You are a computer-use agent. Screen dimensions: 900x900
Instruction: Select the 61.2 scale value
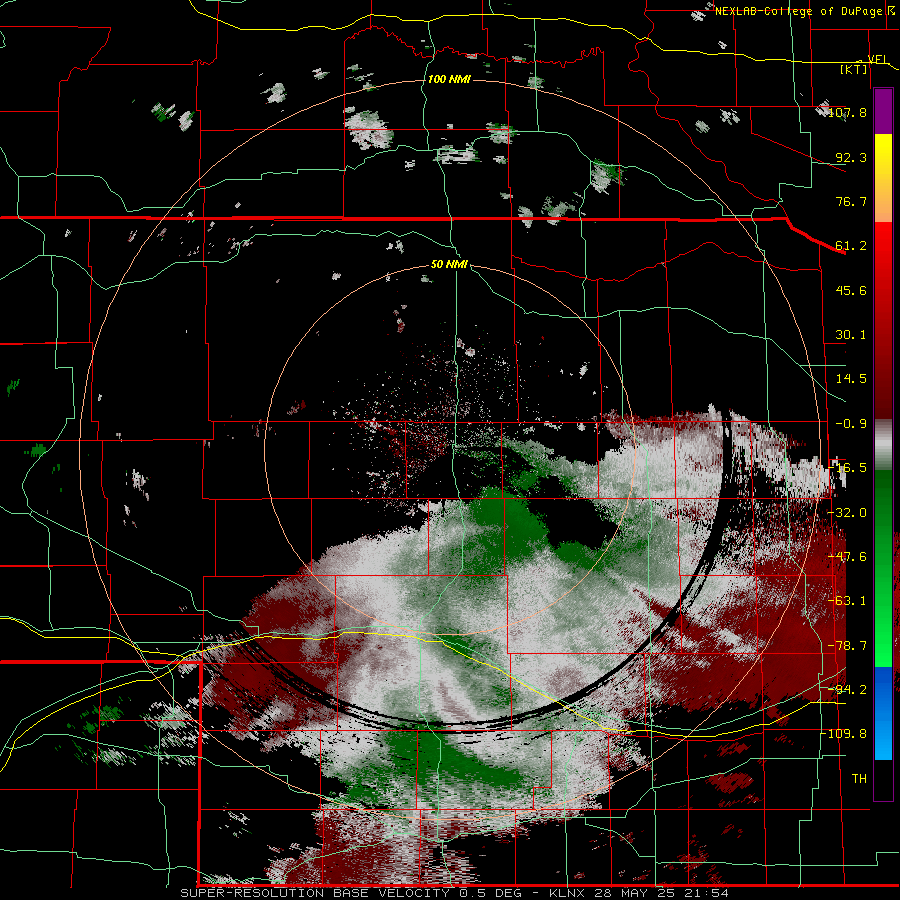click(852, 246)
